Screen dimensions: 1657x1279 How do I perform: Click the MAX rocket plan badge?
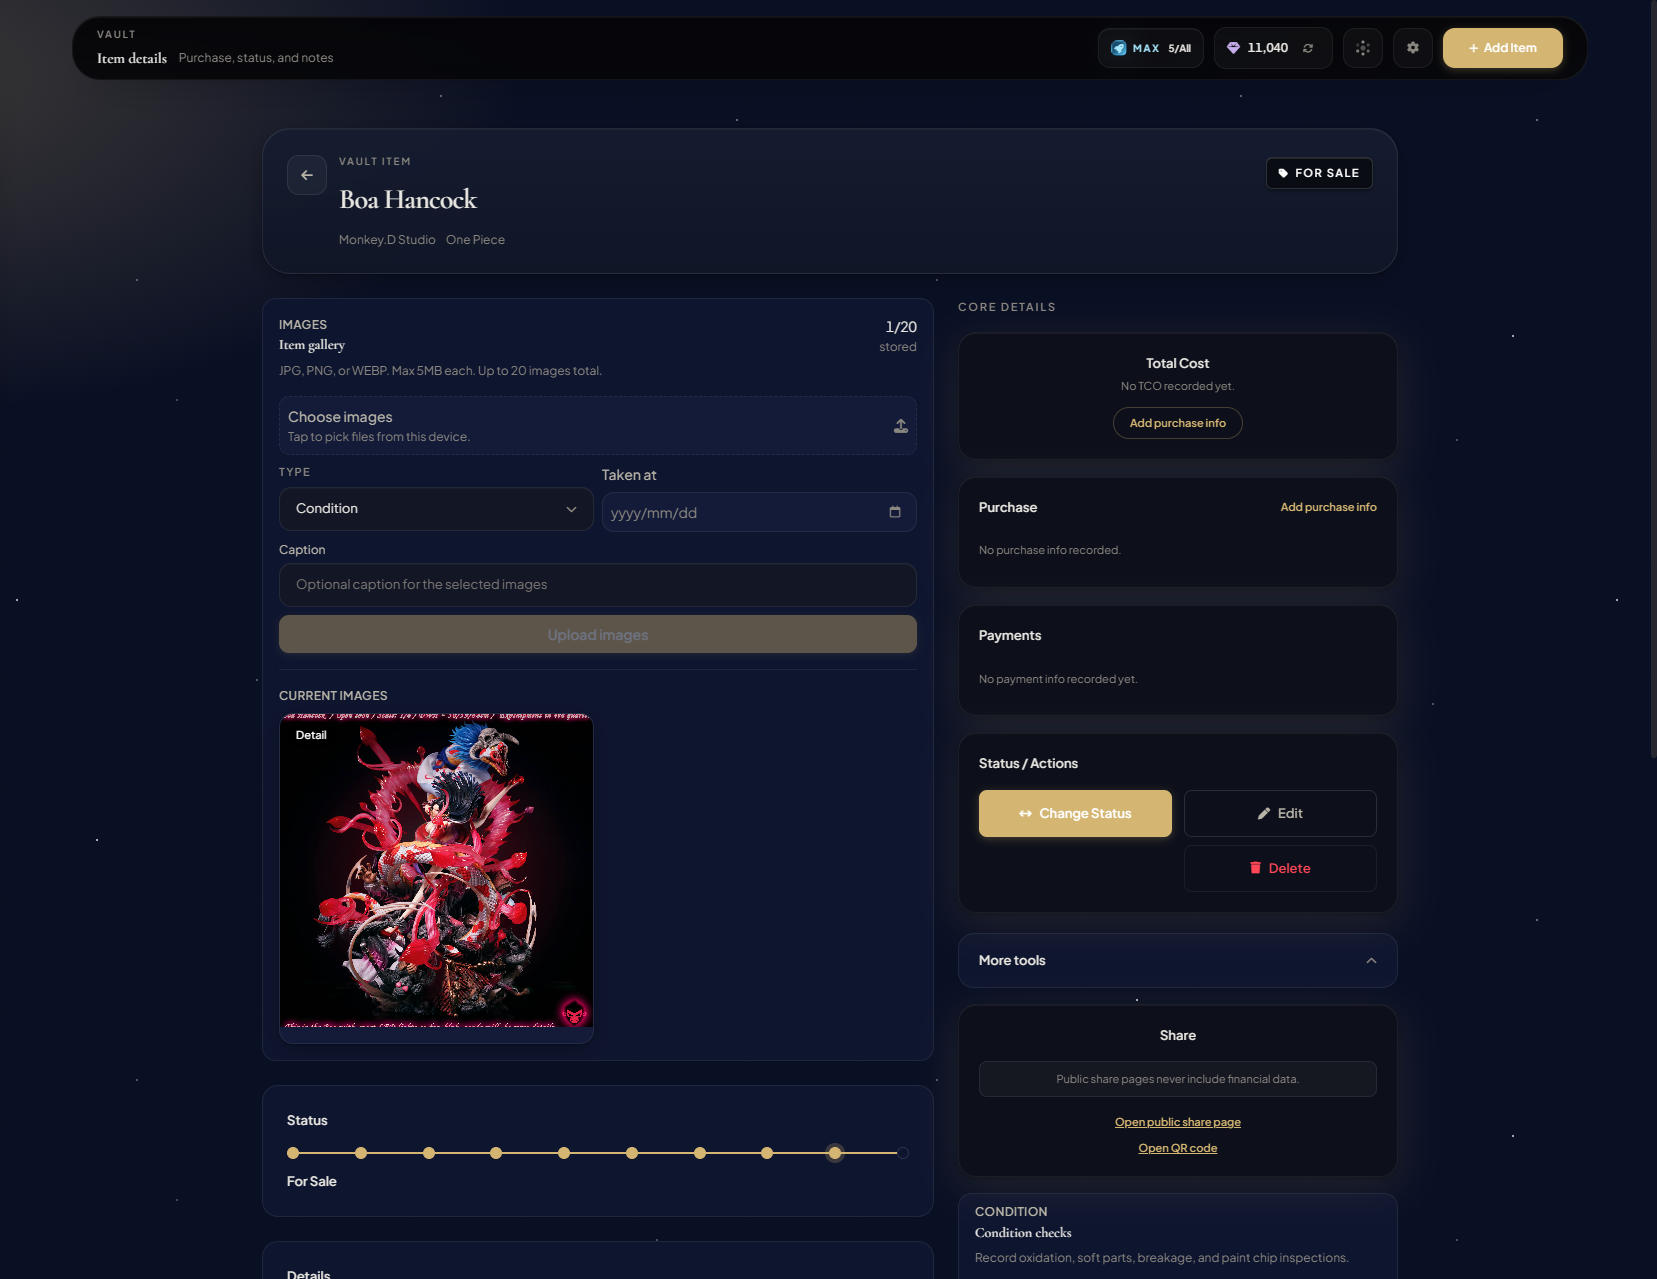click(1150, 48)
